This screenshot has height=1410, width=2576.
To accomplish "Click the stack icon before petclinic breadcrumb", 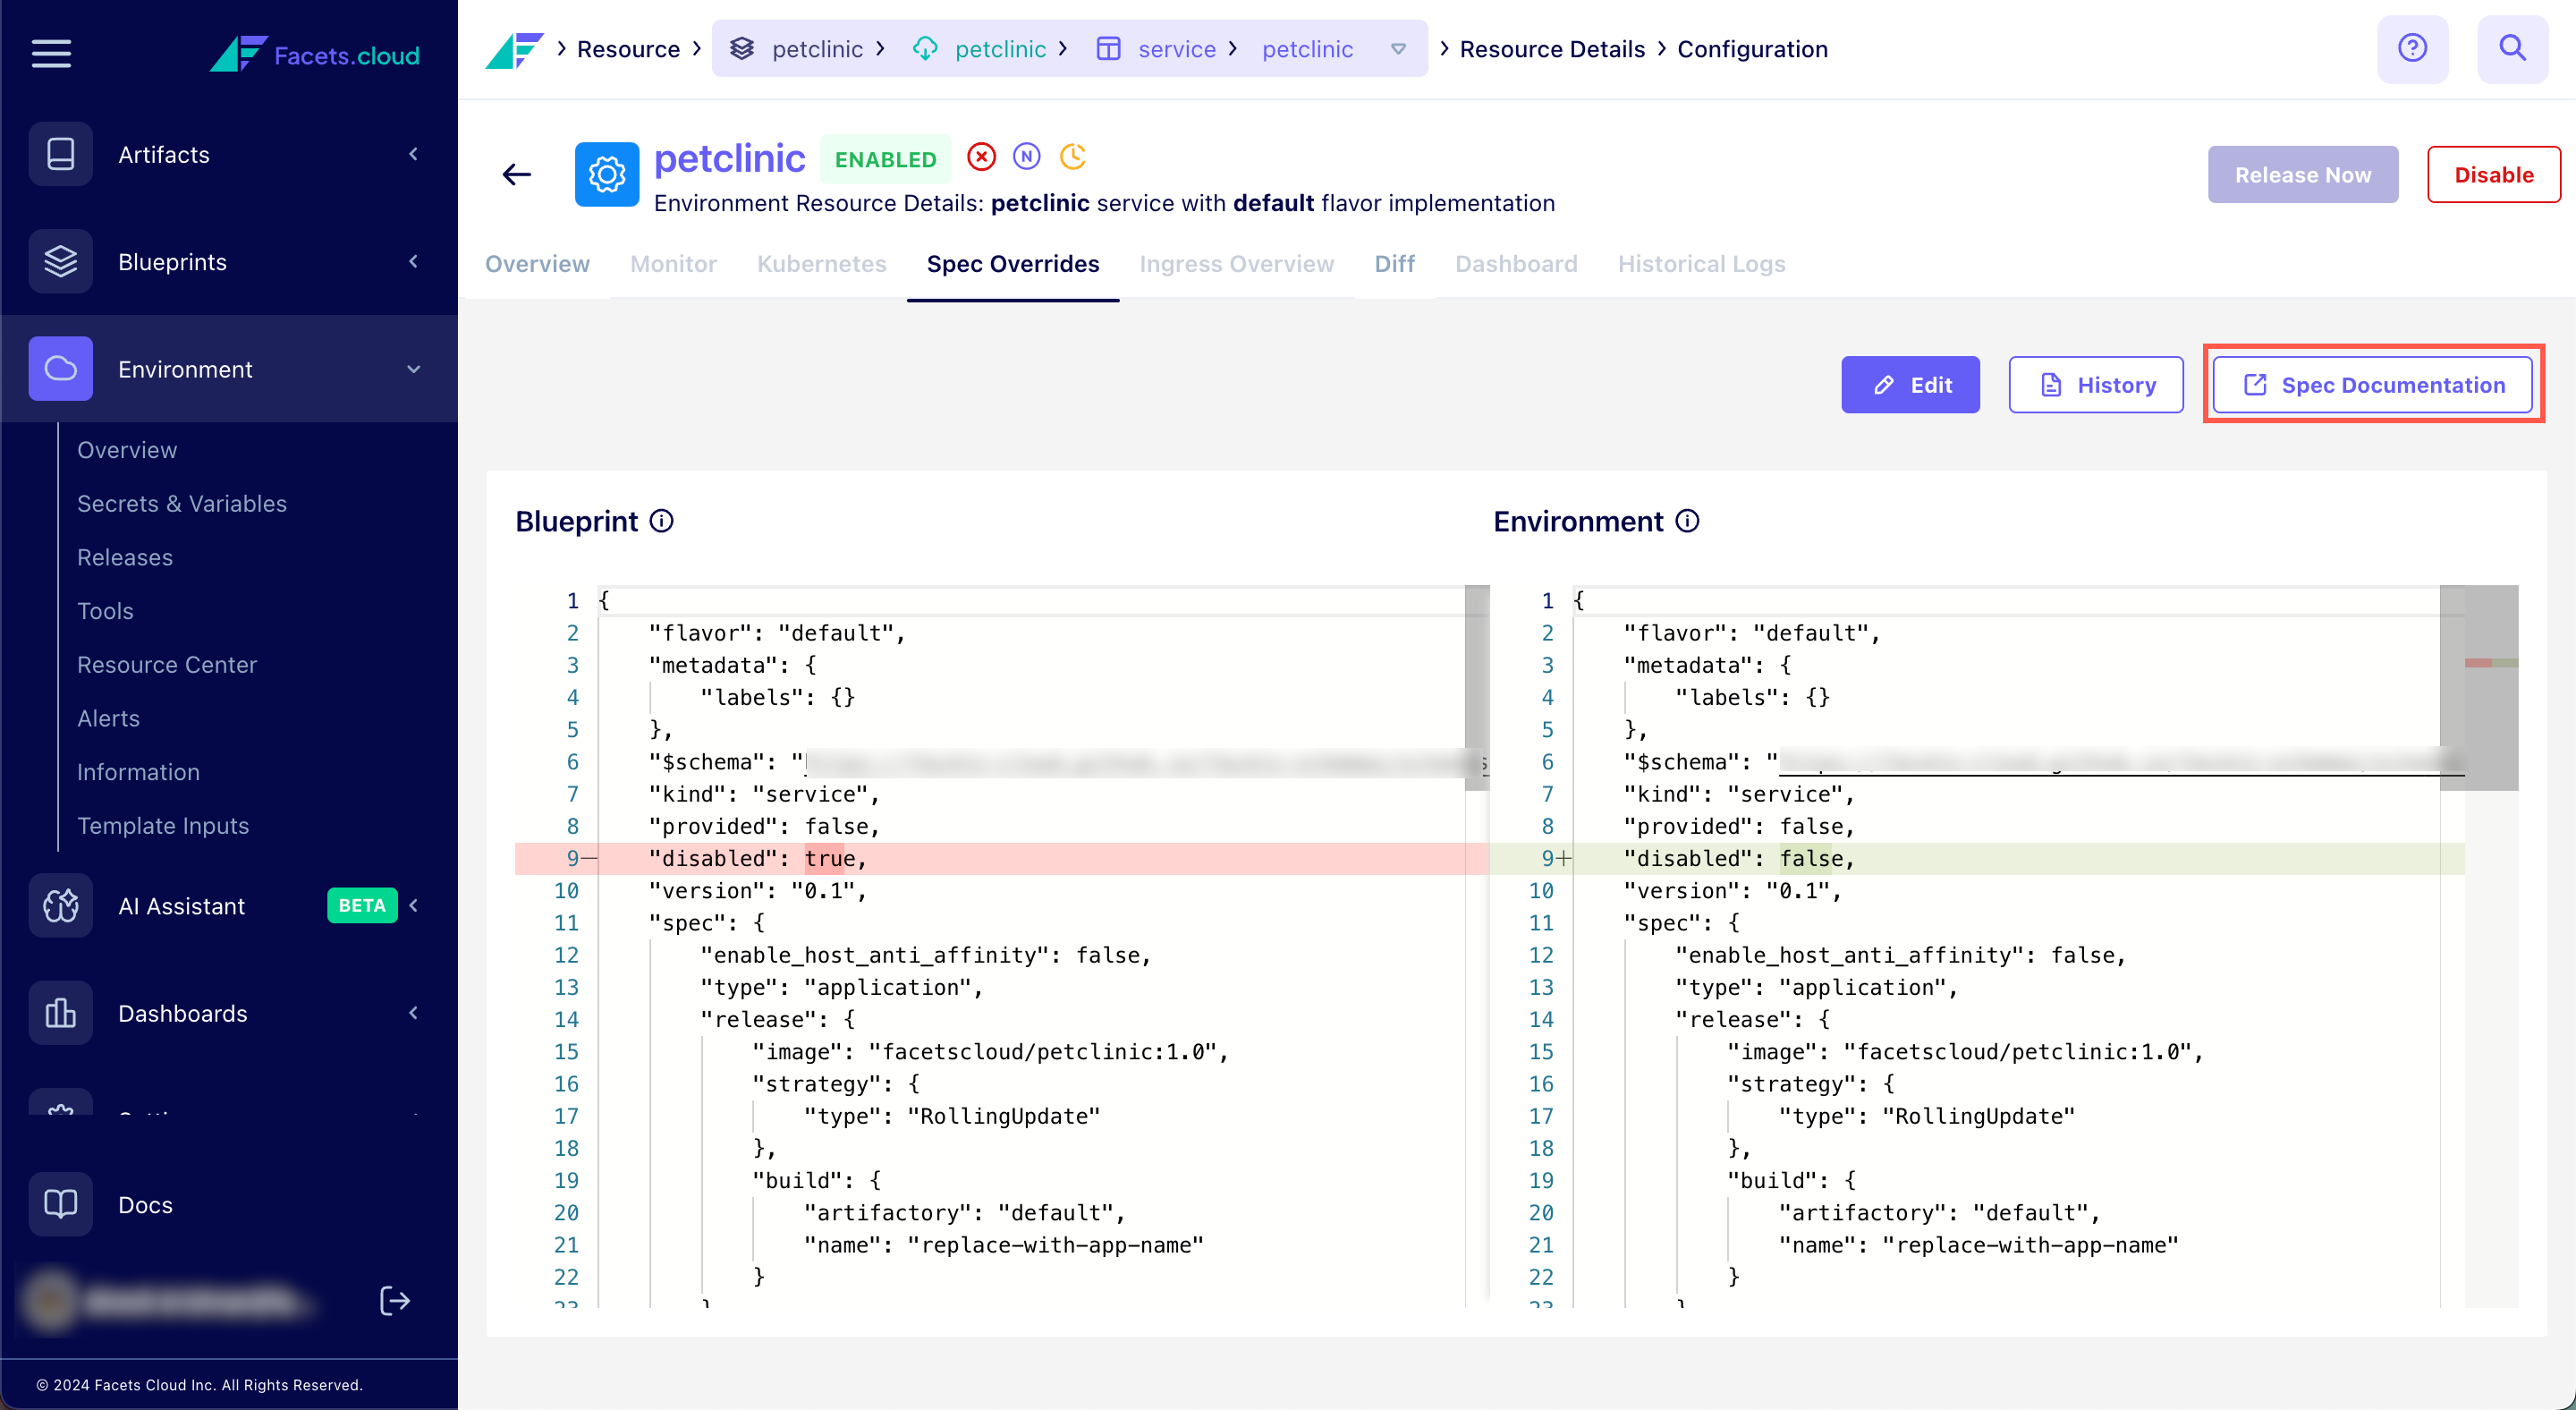I will tap(742, 49).
